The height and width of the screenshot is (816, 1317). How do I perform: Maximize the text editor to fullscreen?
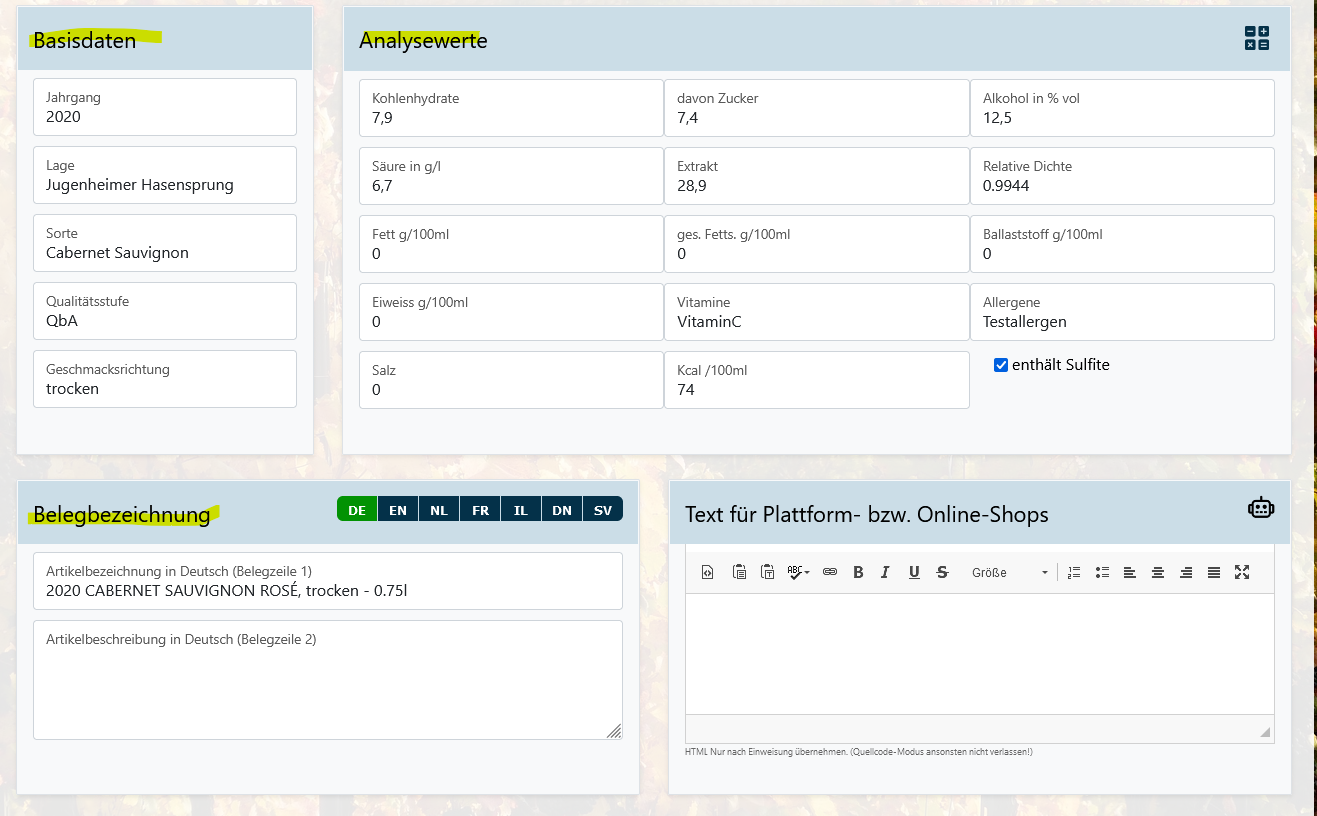point(1242,572)
